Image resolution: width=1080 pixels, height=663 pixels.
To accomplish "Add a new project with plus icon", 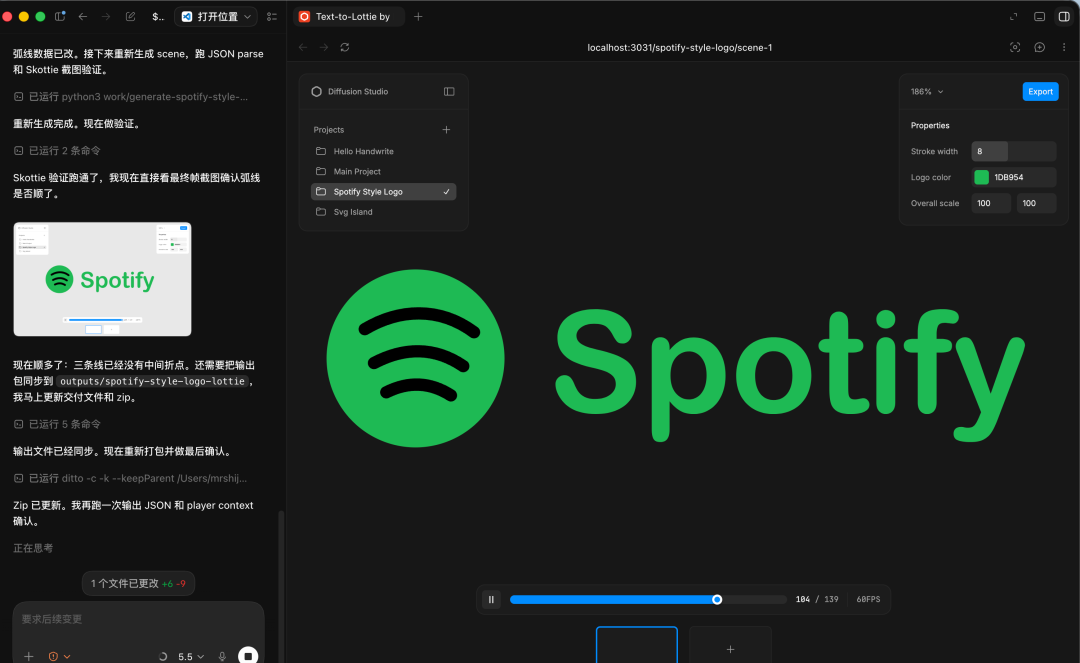I will [x=446, y=129].
